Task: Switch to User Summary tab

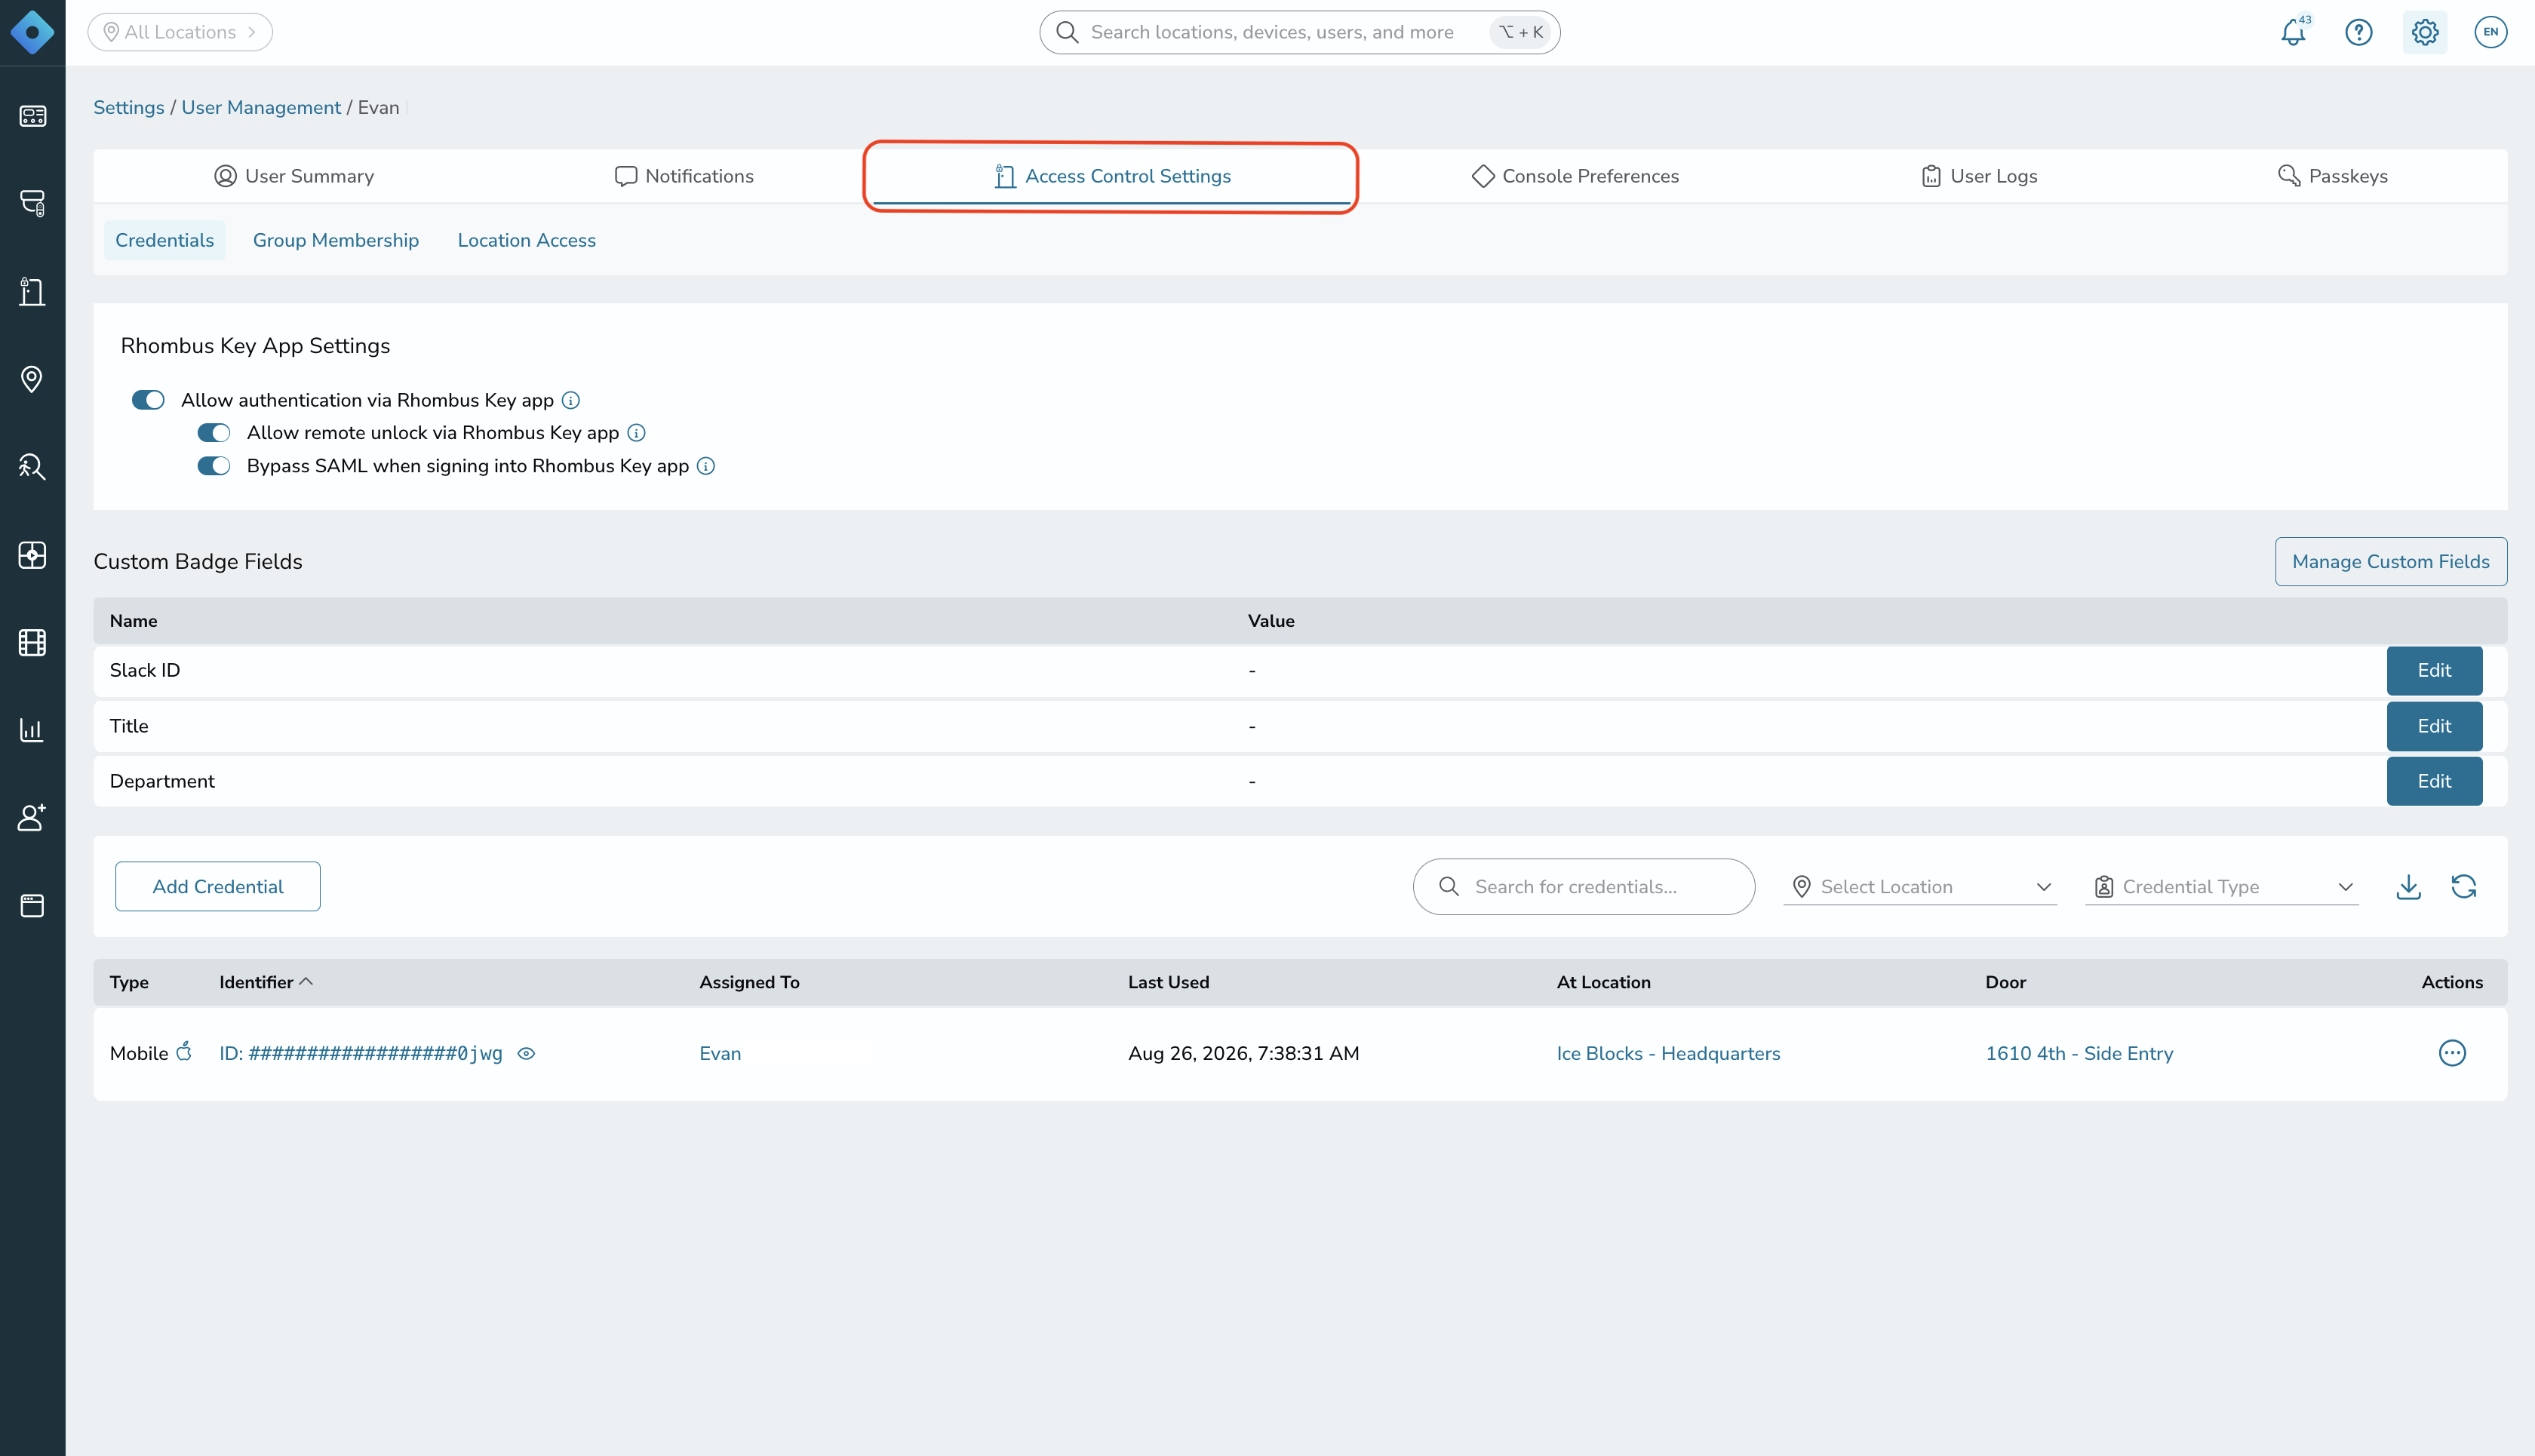Action: pyautogui.click(x=294, y=176)
